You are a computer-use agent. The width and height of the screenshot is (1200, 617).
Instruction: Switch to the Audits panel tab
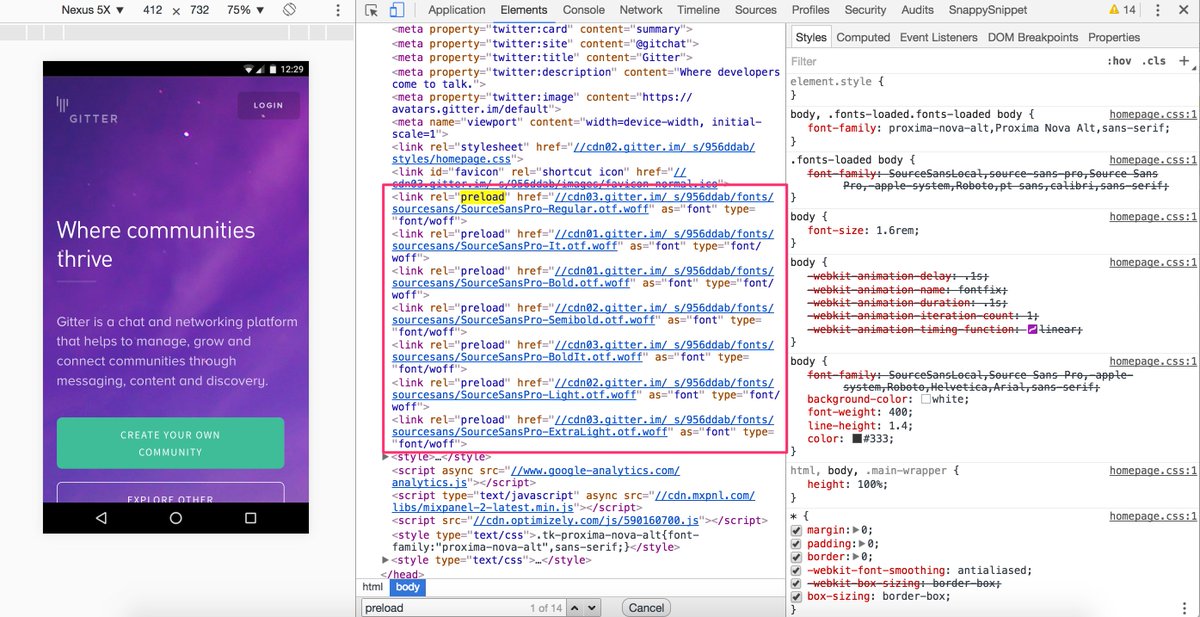pos(918,10)
